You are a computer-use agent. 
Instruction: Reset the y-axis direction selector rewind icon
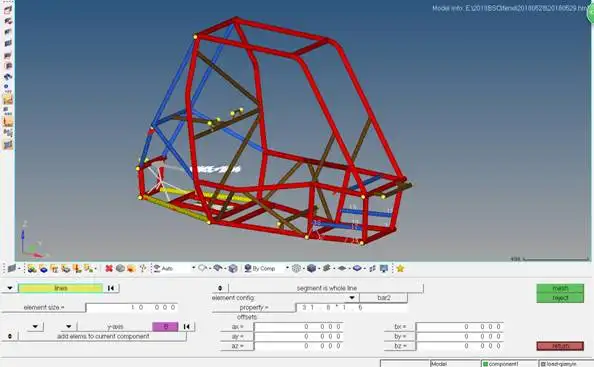[x=186, y=326]
